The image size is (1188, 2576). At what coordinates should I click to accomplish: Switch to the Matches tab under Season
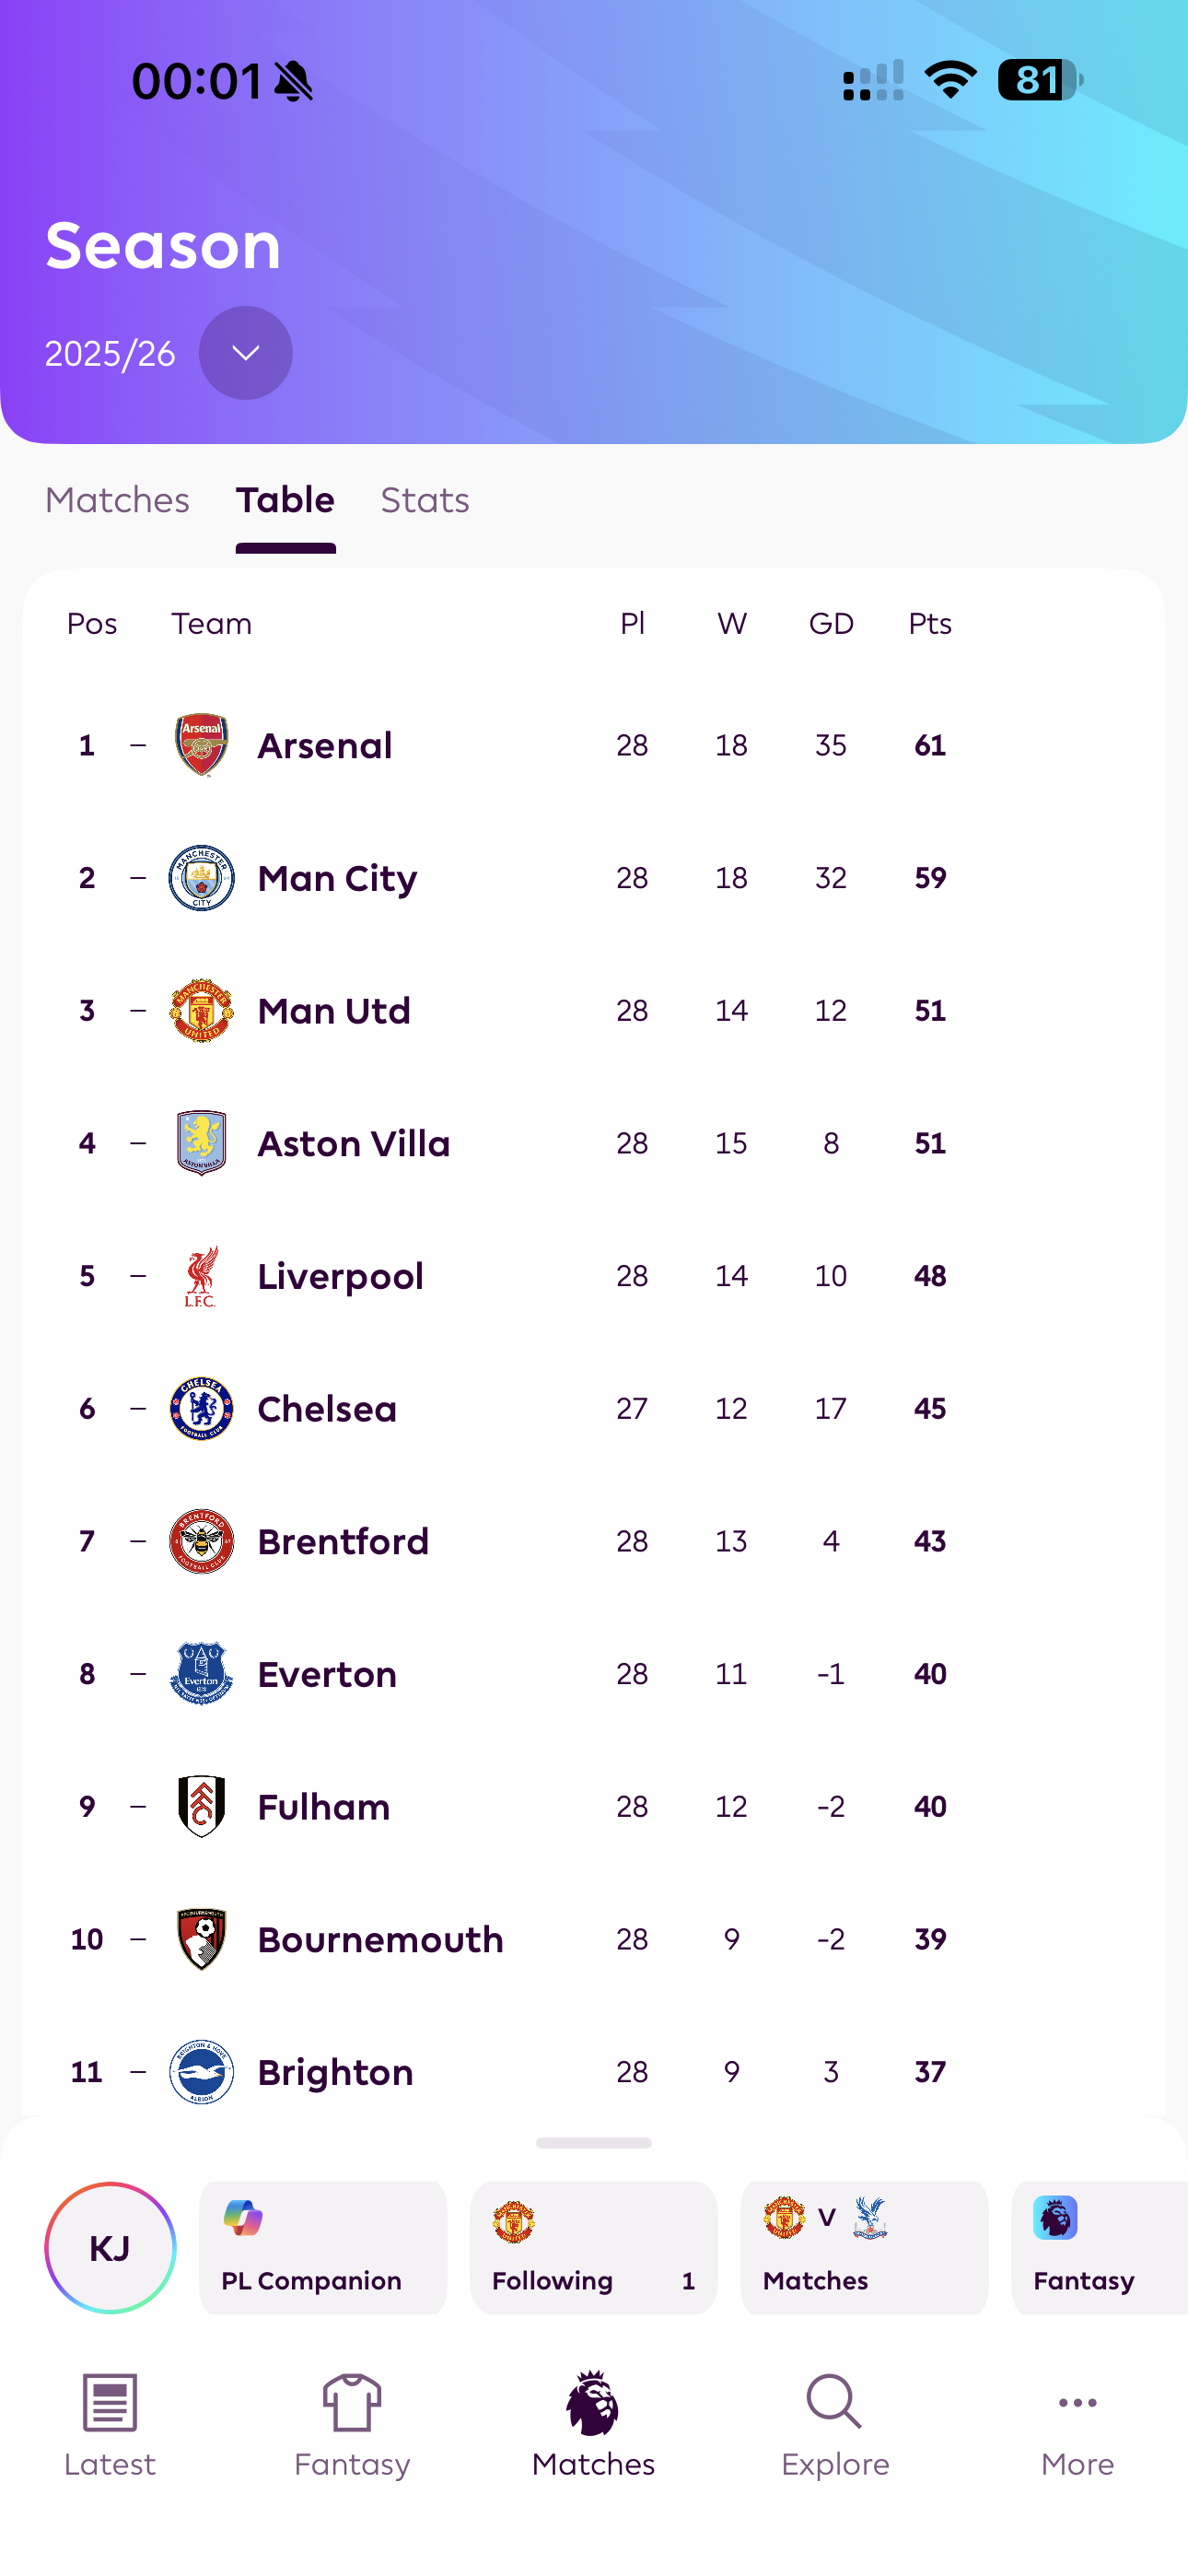pos(117,500)
